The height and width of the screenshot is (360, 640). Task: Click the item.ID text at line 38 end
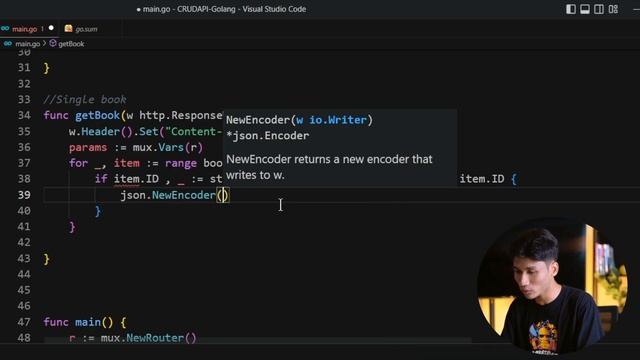482,179
